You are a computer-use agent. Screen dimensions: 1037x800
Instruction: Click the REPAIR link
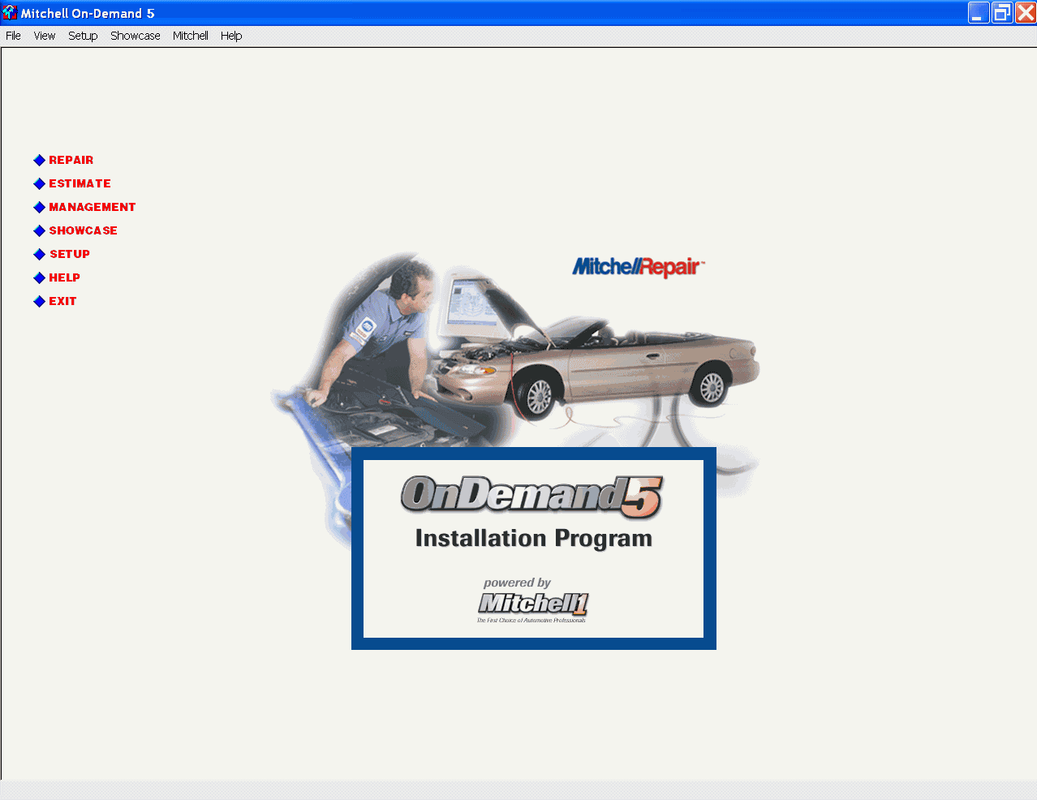tap(71, 160)
